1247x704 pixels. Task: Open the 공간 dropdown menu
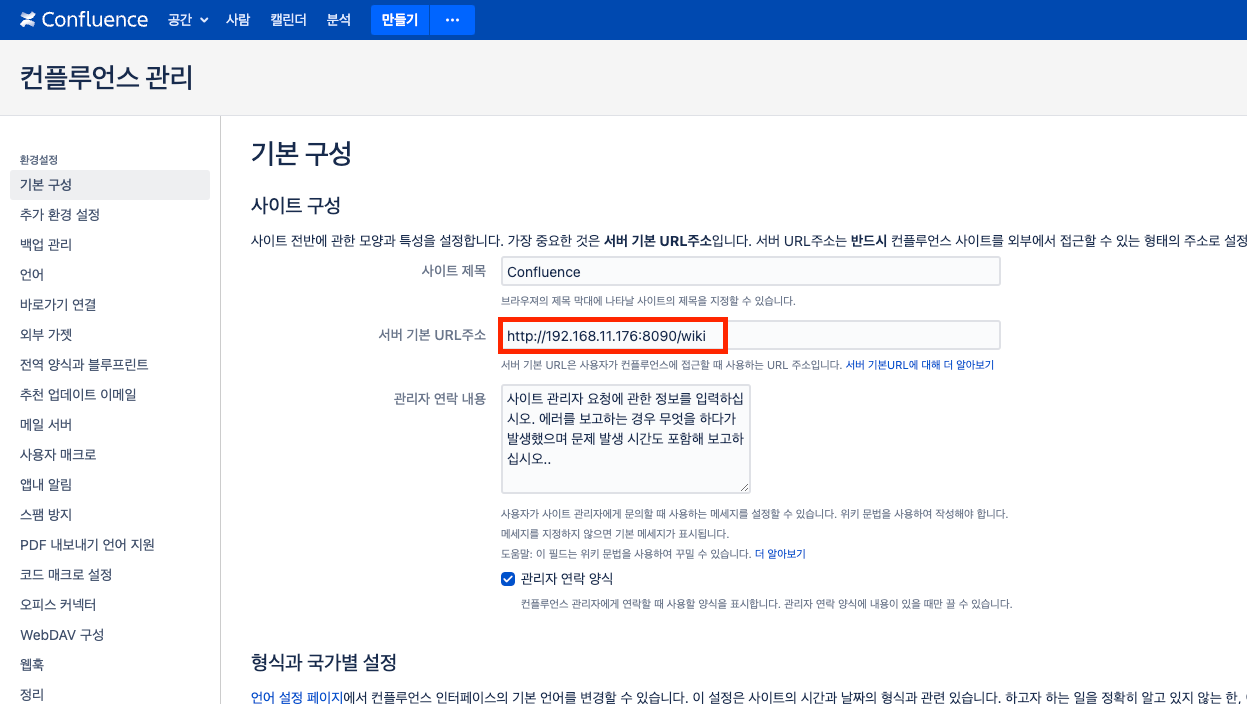click(188, 20)
